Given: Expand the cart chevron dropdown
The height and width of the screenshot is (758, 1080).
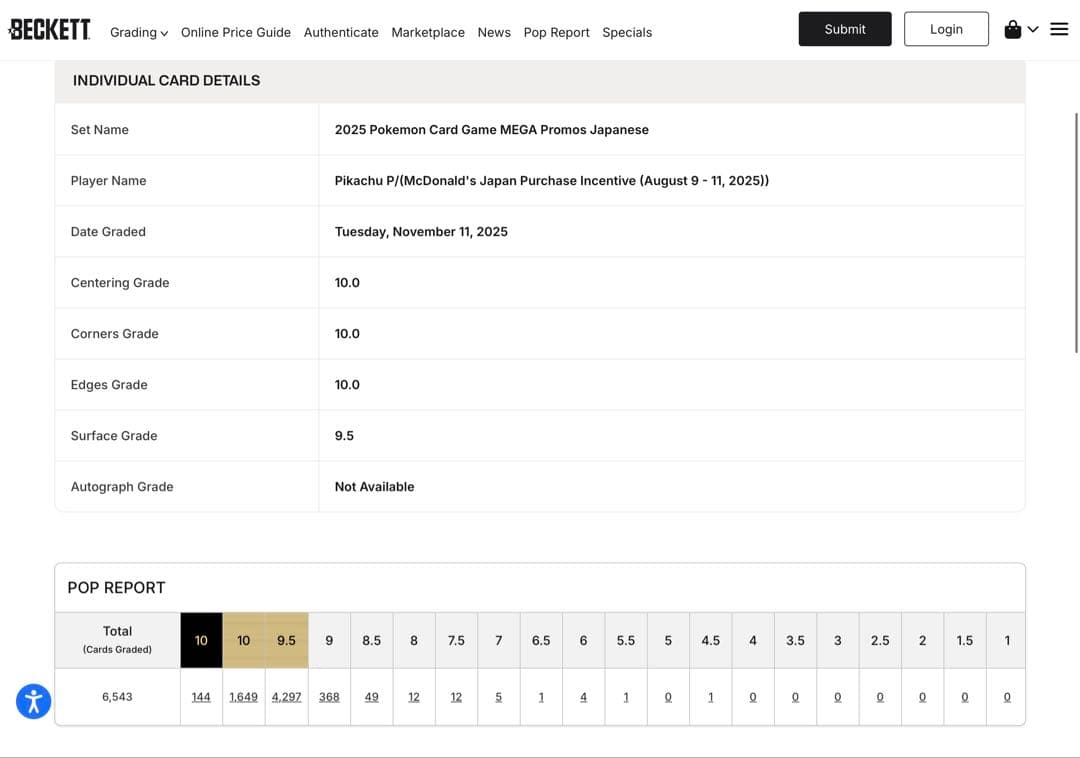Looking at the screenshot, I should [x=1033, y=30].
